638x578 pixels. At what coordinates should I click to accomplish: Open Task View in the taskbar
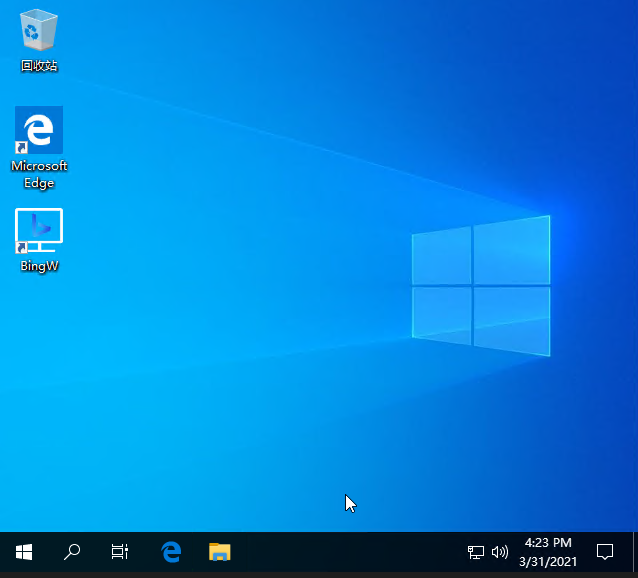tap(120, 552)
